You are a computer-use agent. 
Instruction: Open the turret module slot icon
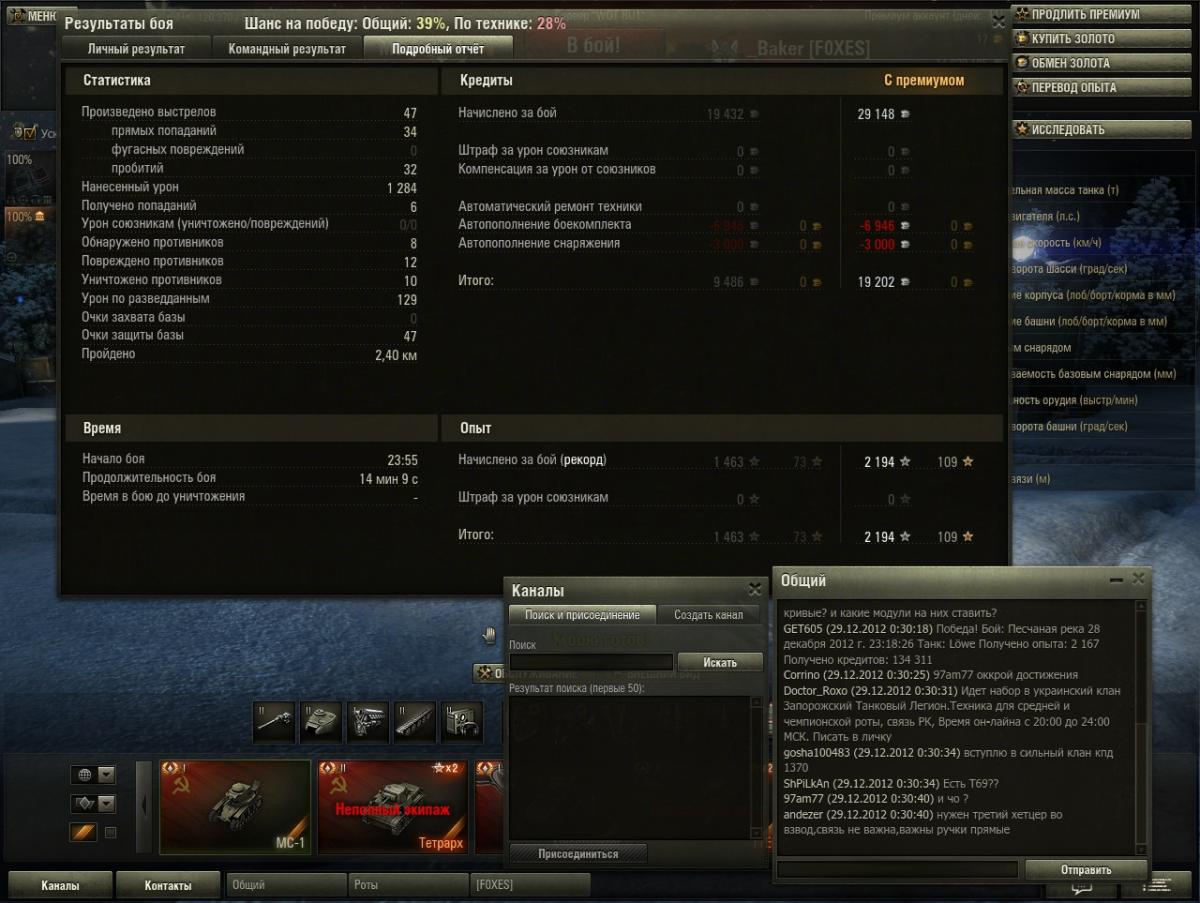(321, 721)
